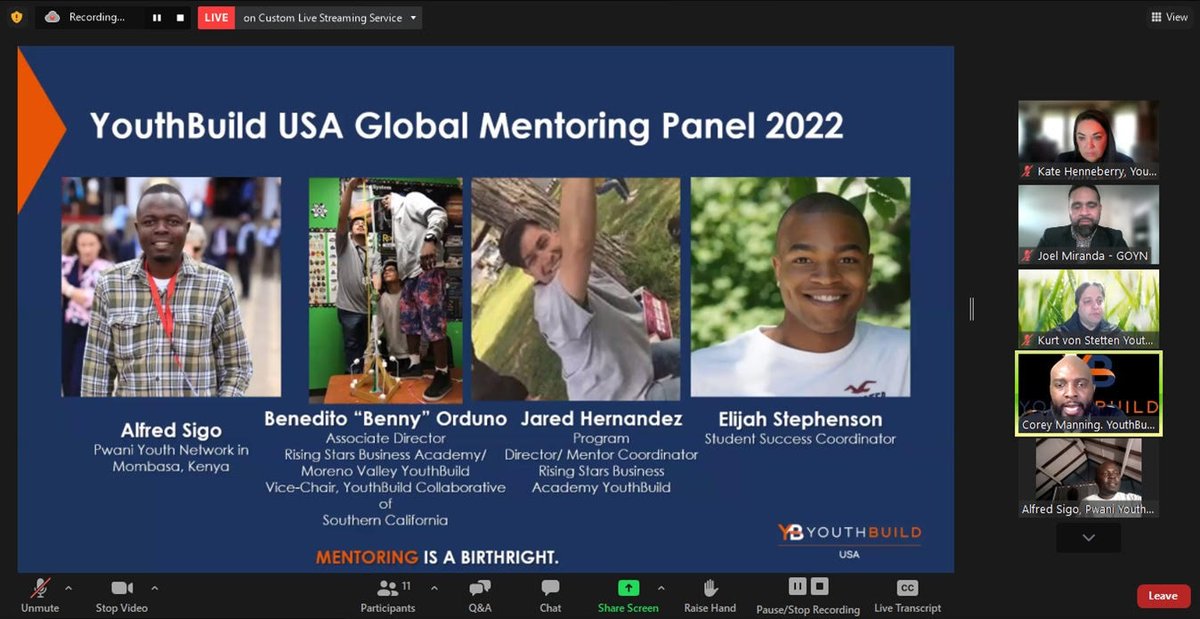Viewport: 1200px width, 619px height.
Task: Expand audio options arrow beside Unmute
Action: (69, 588)
